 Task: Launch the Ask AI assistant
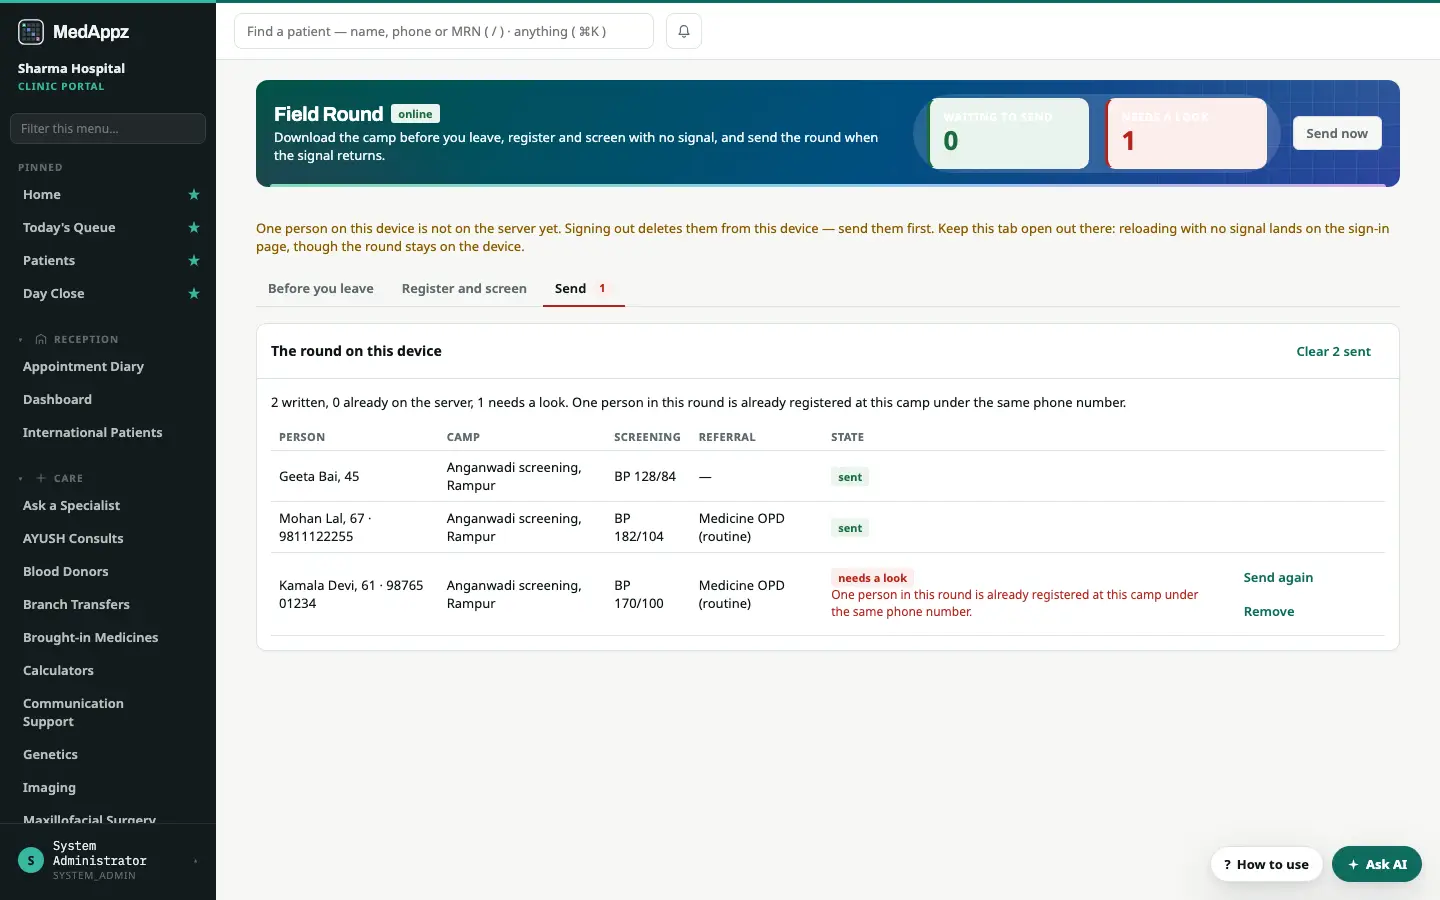tap(1377, 865)
